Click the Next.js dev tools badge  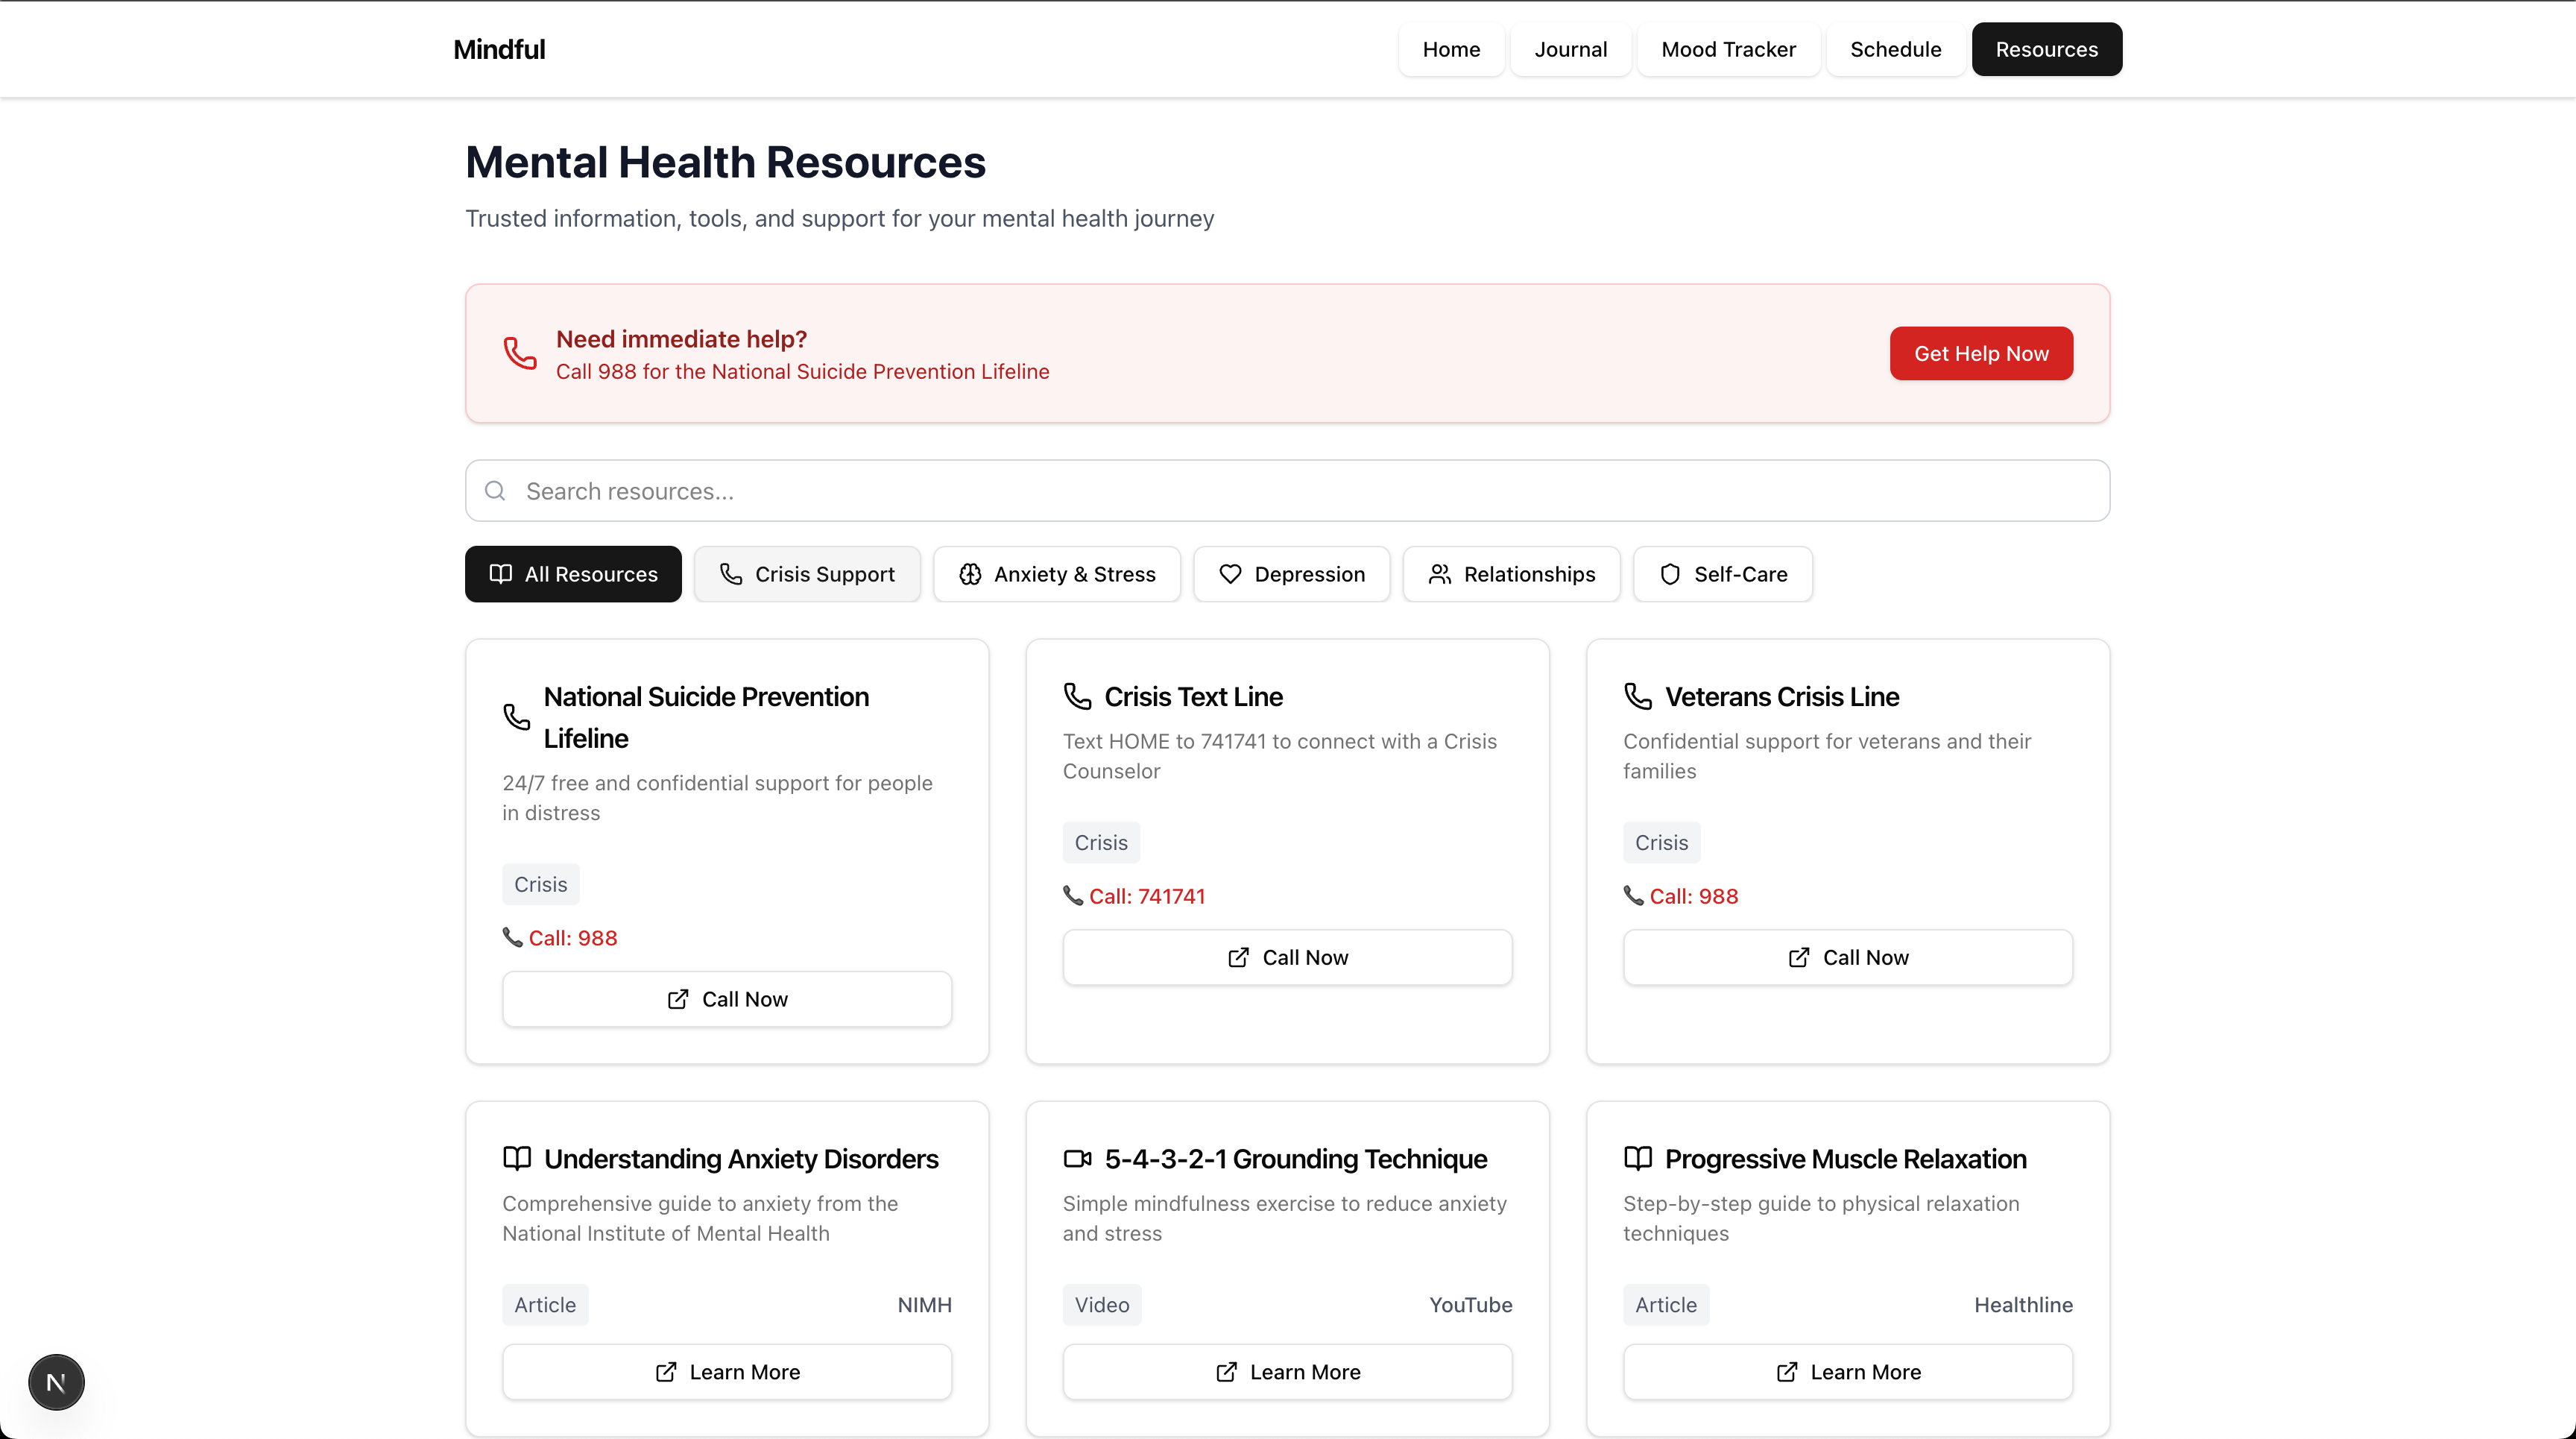(x=56, y=1382)
